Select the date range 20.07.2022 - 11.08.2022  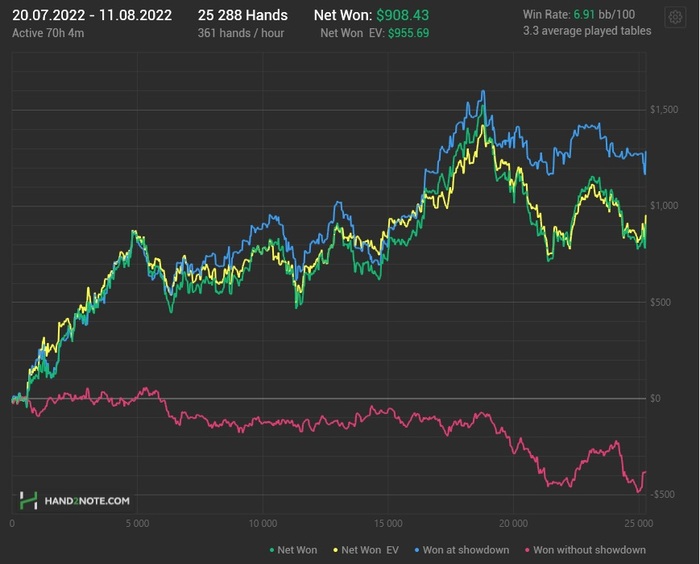pos(92,15)
